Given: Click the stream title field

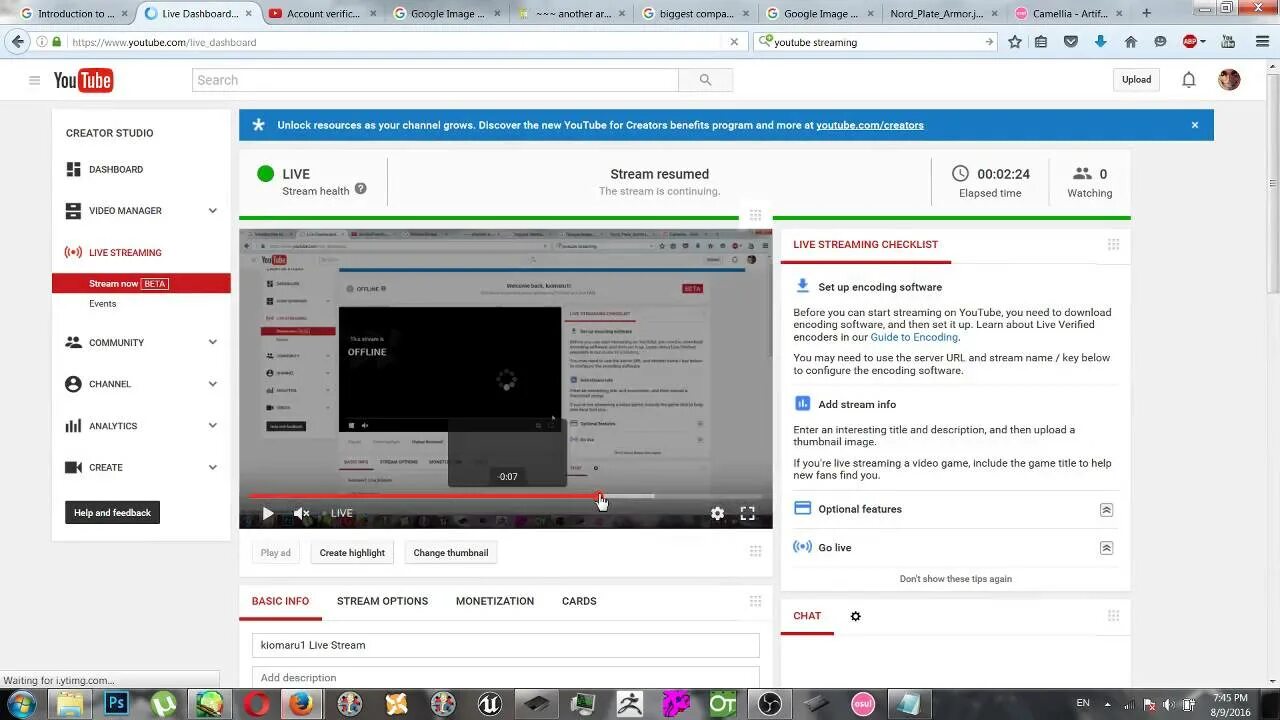Looking at the screenshot, I should 505,645.
